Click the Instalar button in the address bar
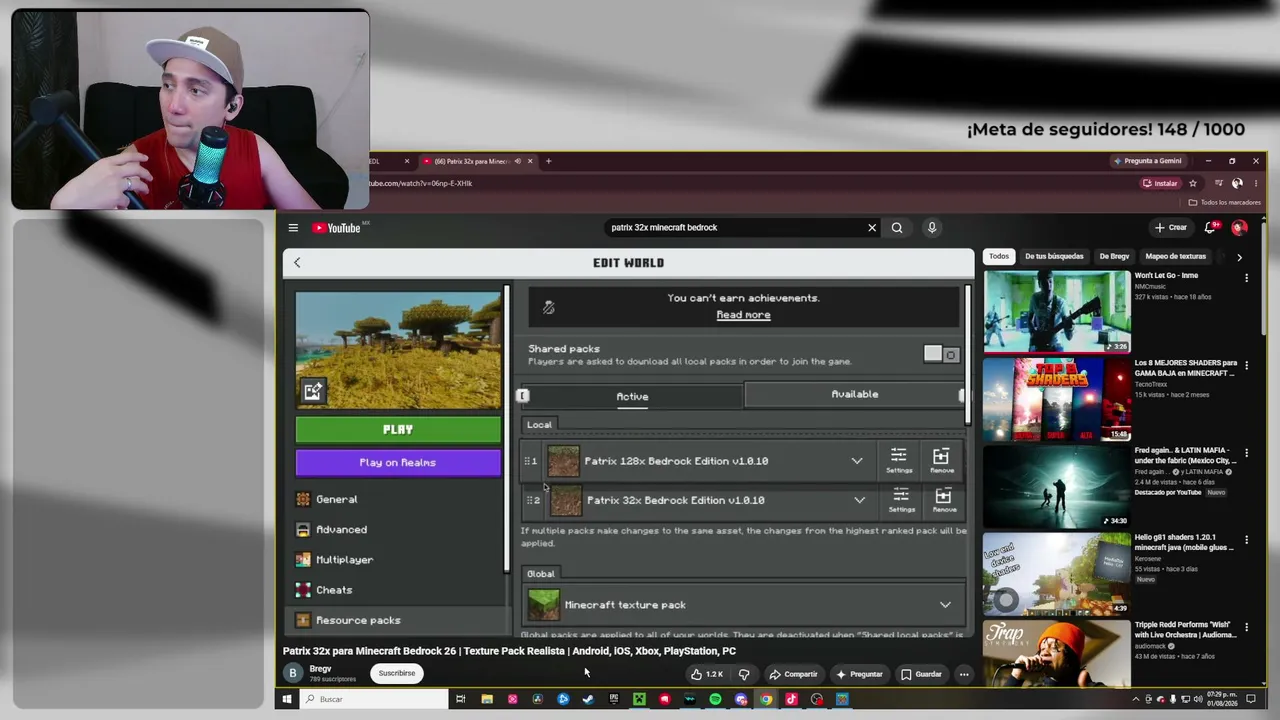Screen dimensions: 1280x720 (x=1160, y=183)
